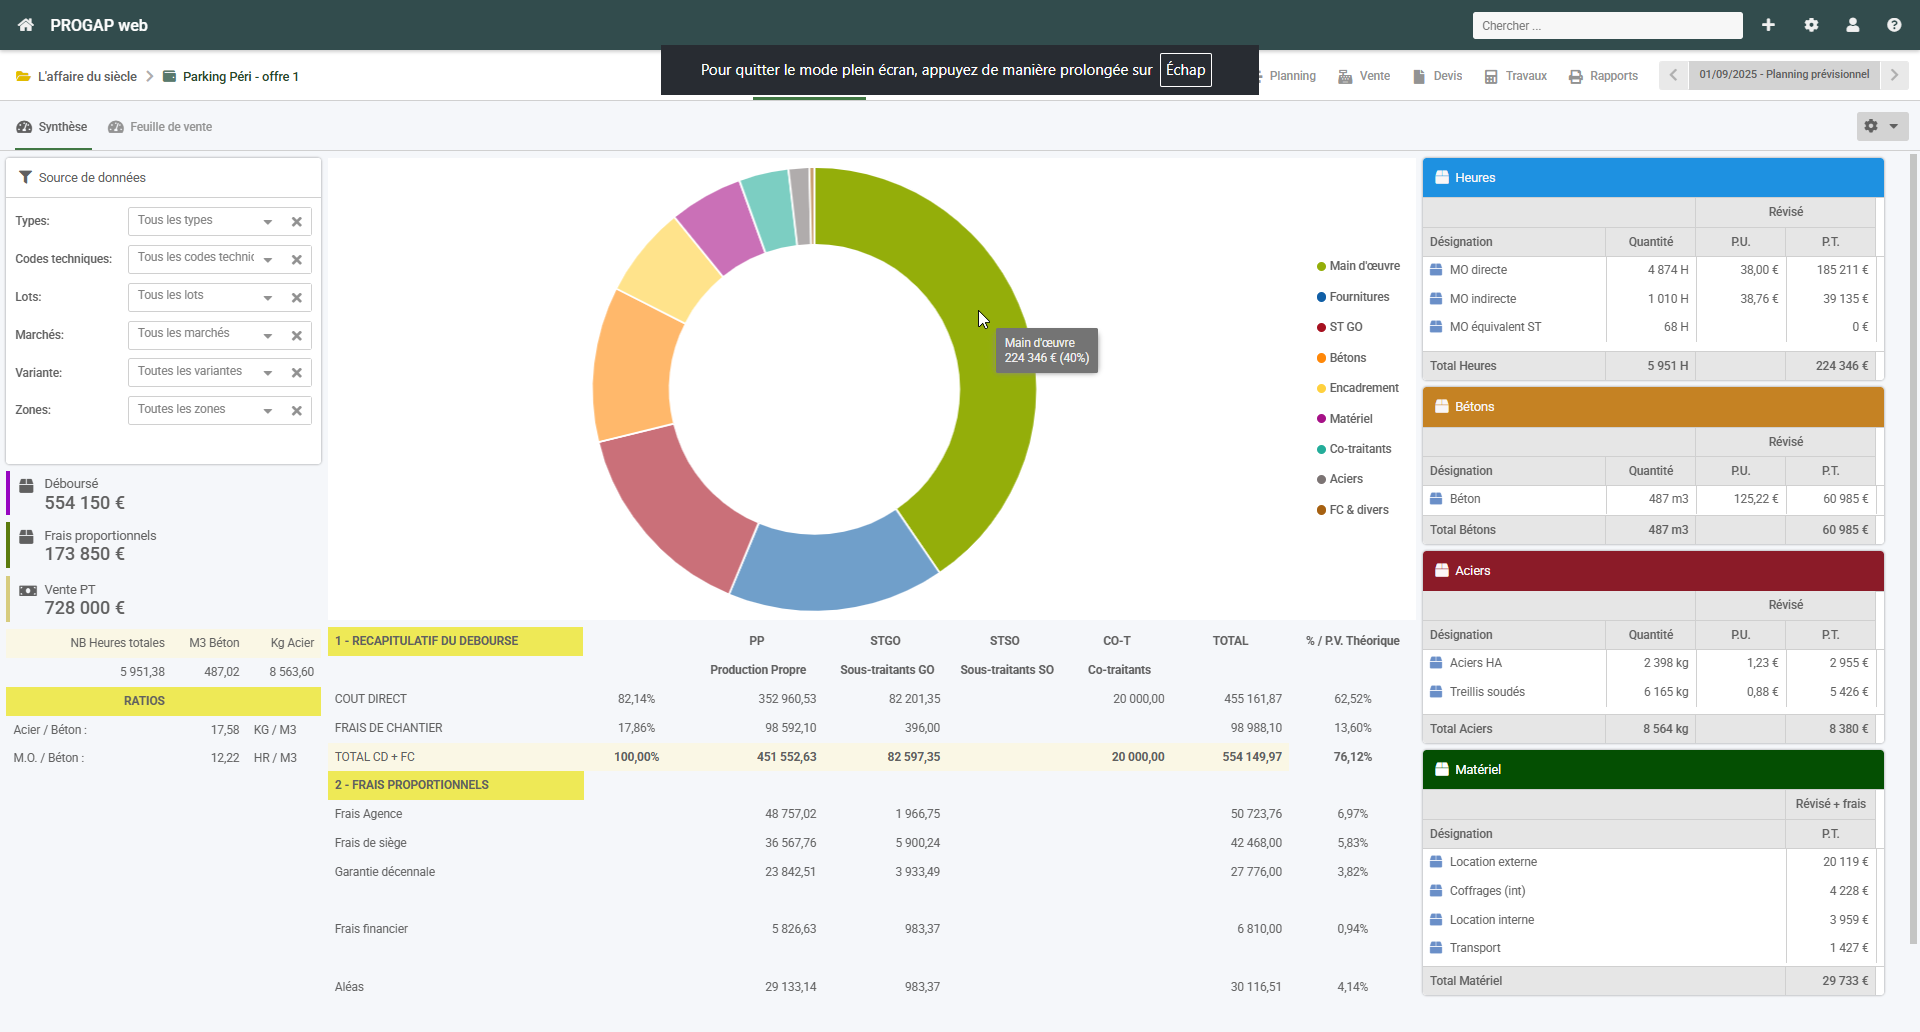The height and width of the screenshot is (1032, 1920).
Task: Toggle the Fournitures legend entry
Action: tap(1353, 297)
